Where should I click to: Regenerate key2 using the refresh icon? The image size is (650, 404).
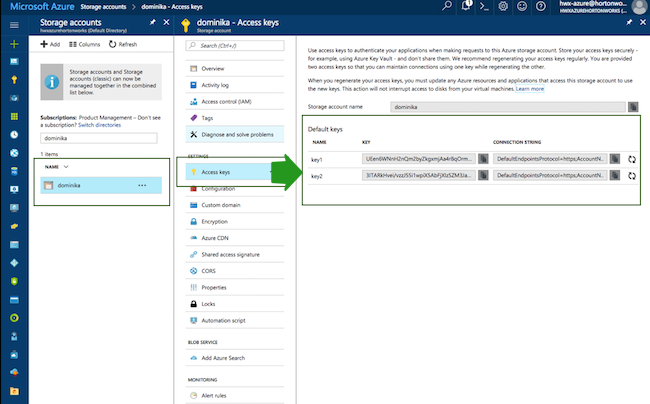click(x=632, y=176)
